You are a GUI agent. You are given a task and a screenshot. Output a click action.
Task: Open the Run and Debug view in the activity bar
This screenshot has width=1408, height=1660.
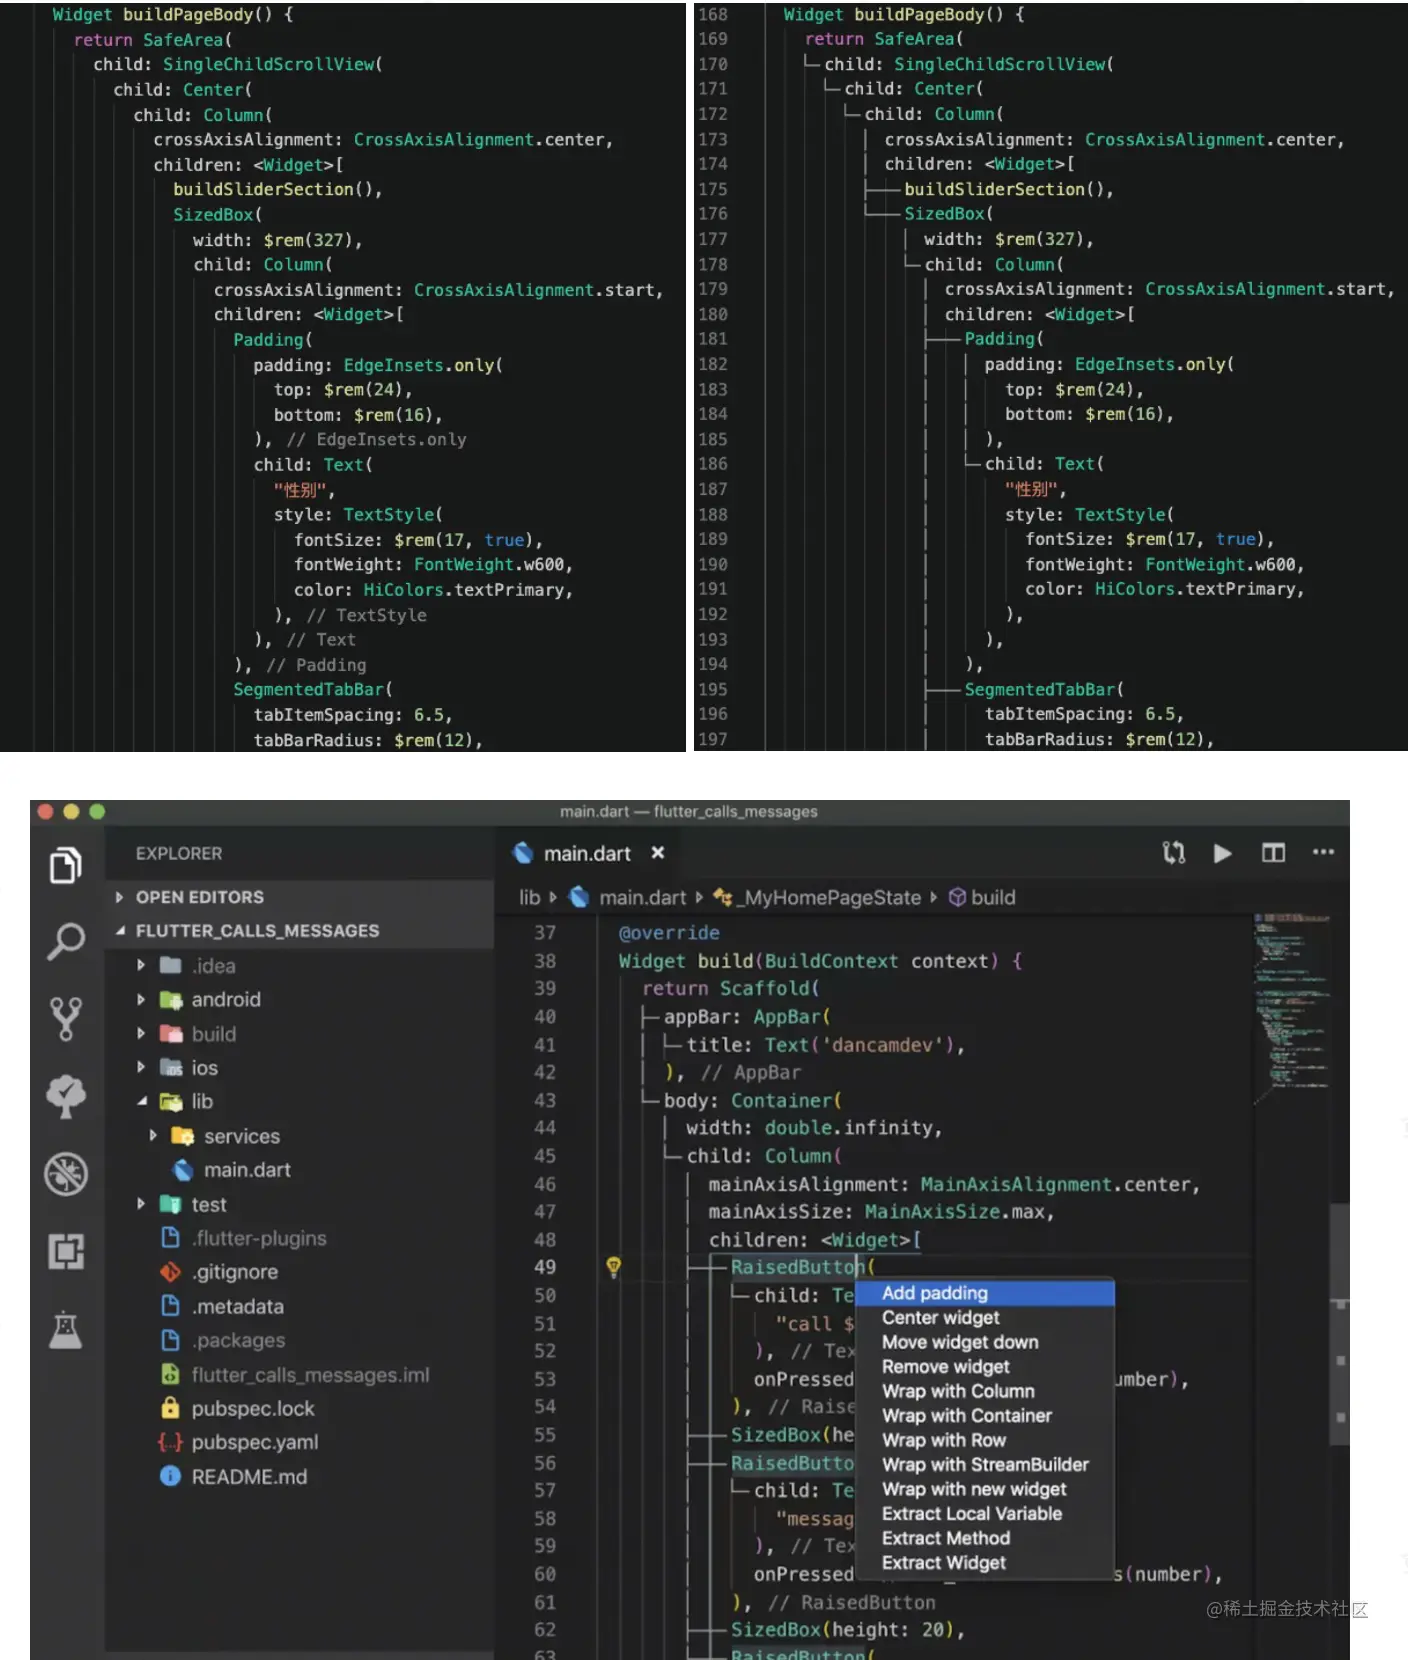[66, 1174]
